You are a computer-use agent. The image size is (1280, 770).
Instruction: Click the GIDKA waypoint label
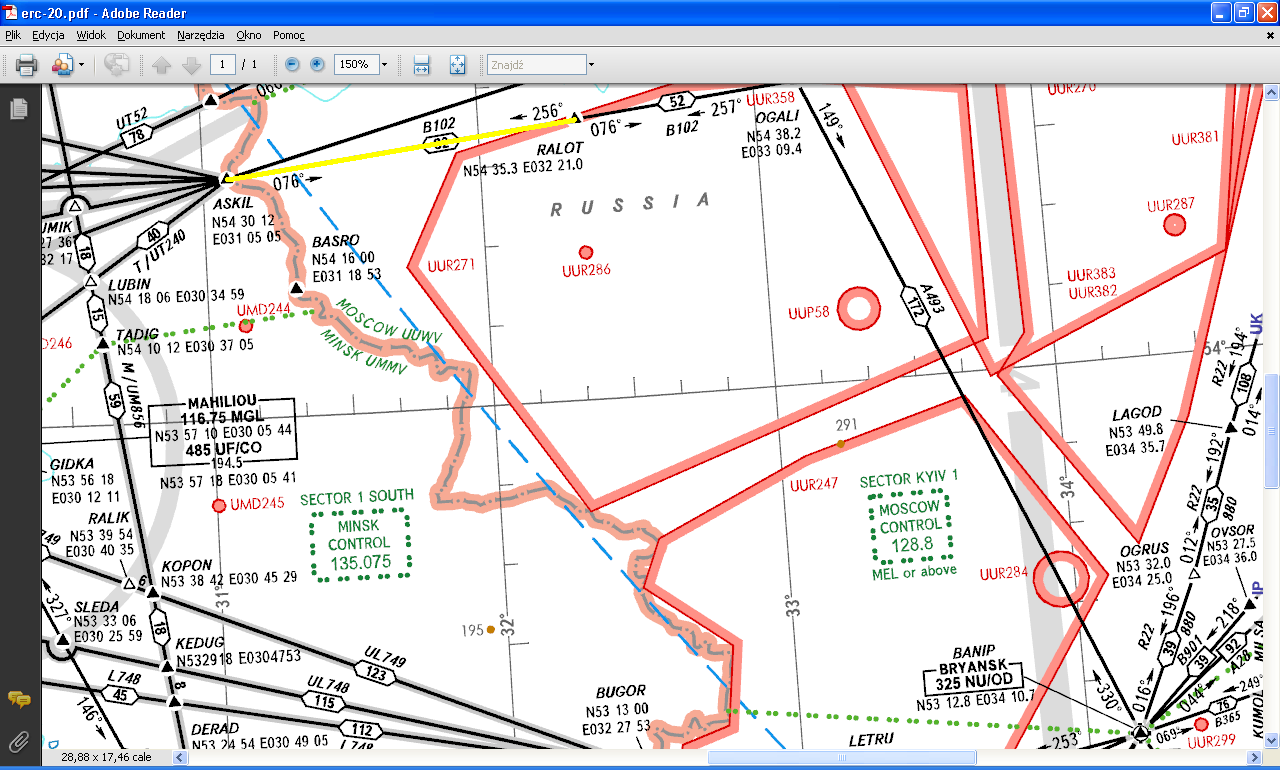71,464
